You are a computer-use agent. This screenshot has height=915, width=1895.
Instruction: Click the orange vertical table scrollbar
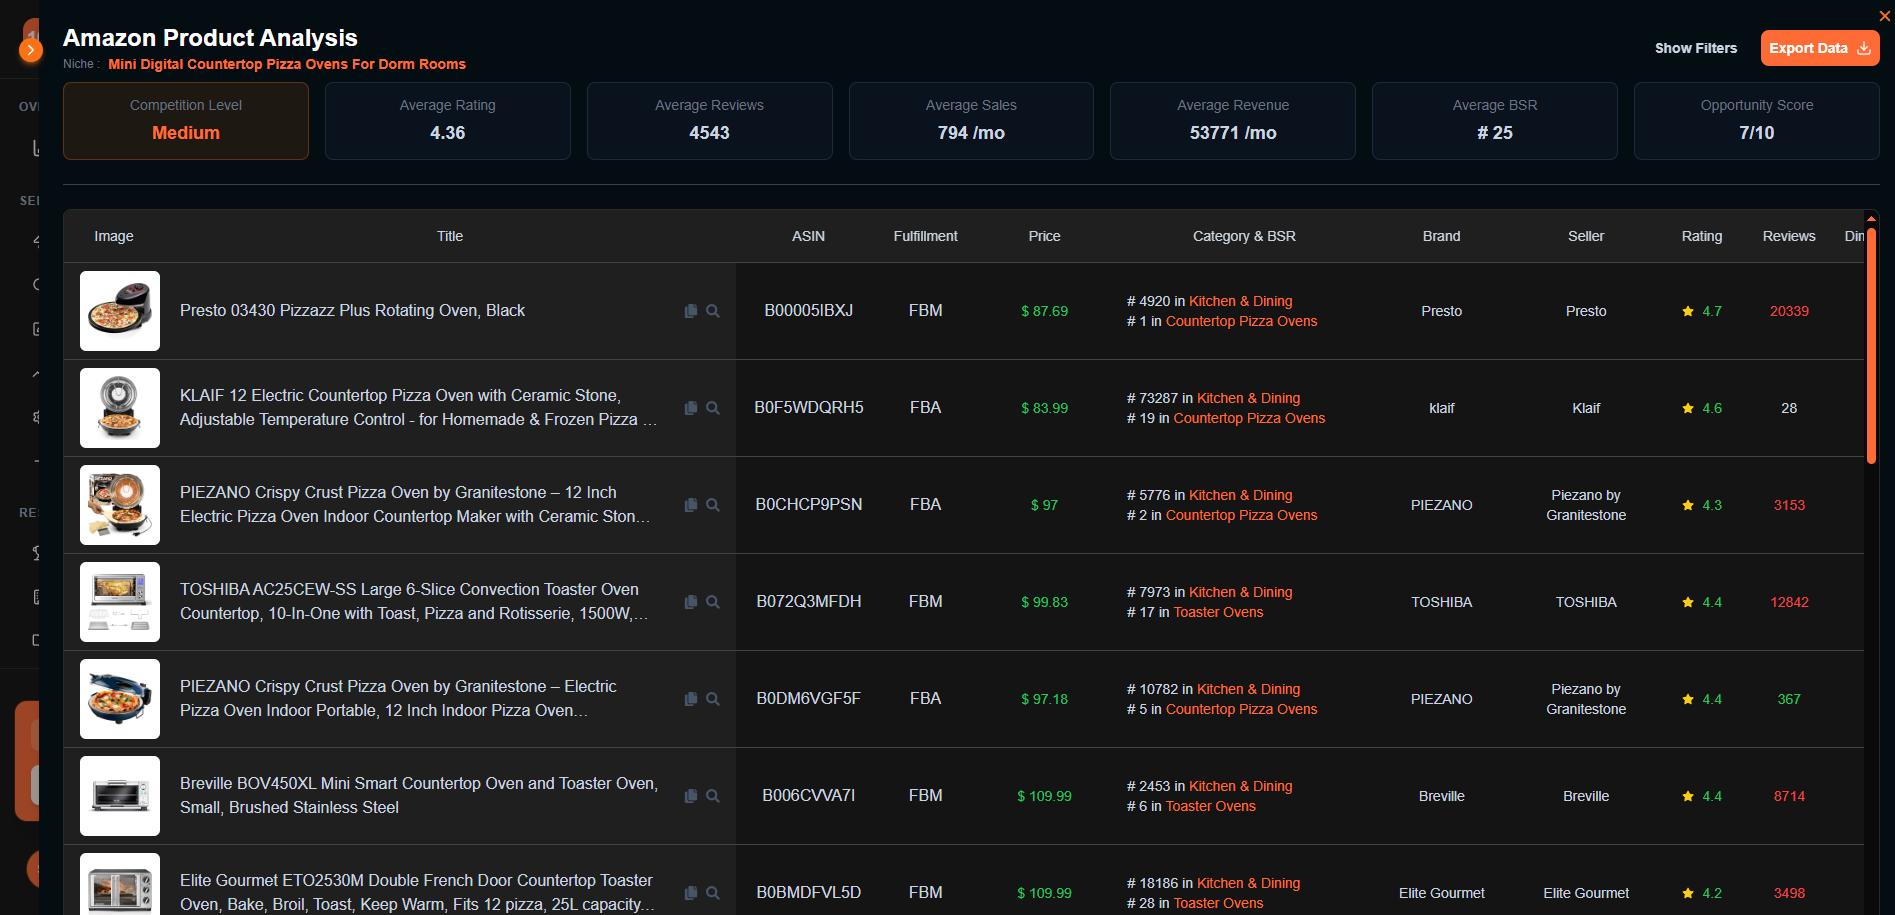pyautogui.click(x=1871, y=345)
